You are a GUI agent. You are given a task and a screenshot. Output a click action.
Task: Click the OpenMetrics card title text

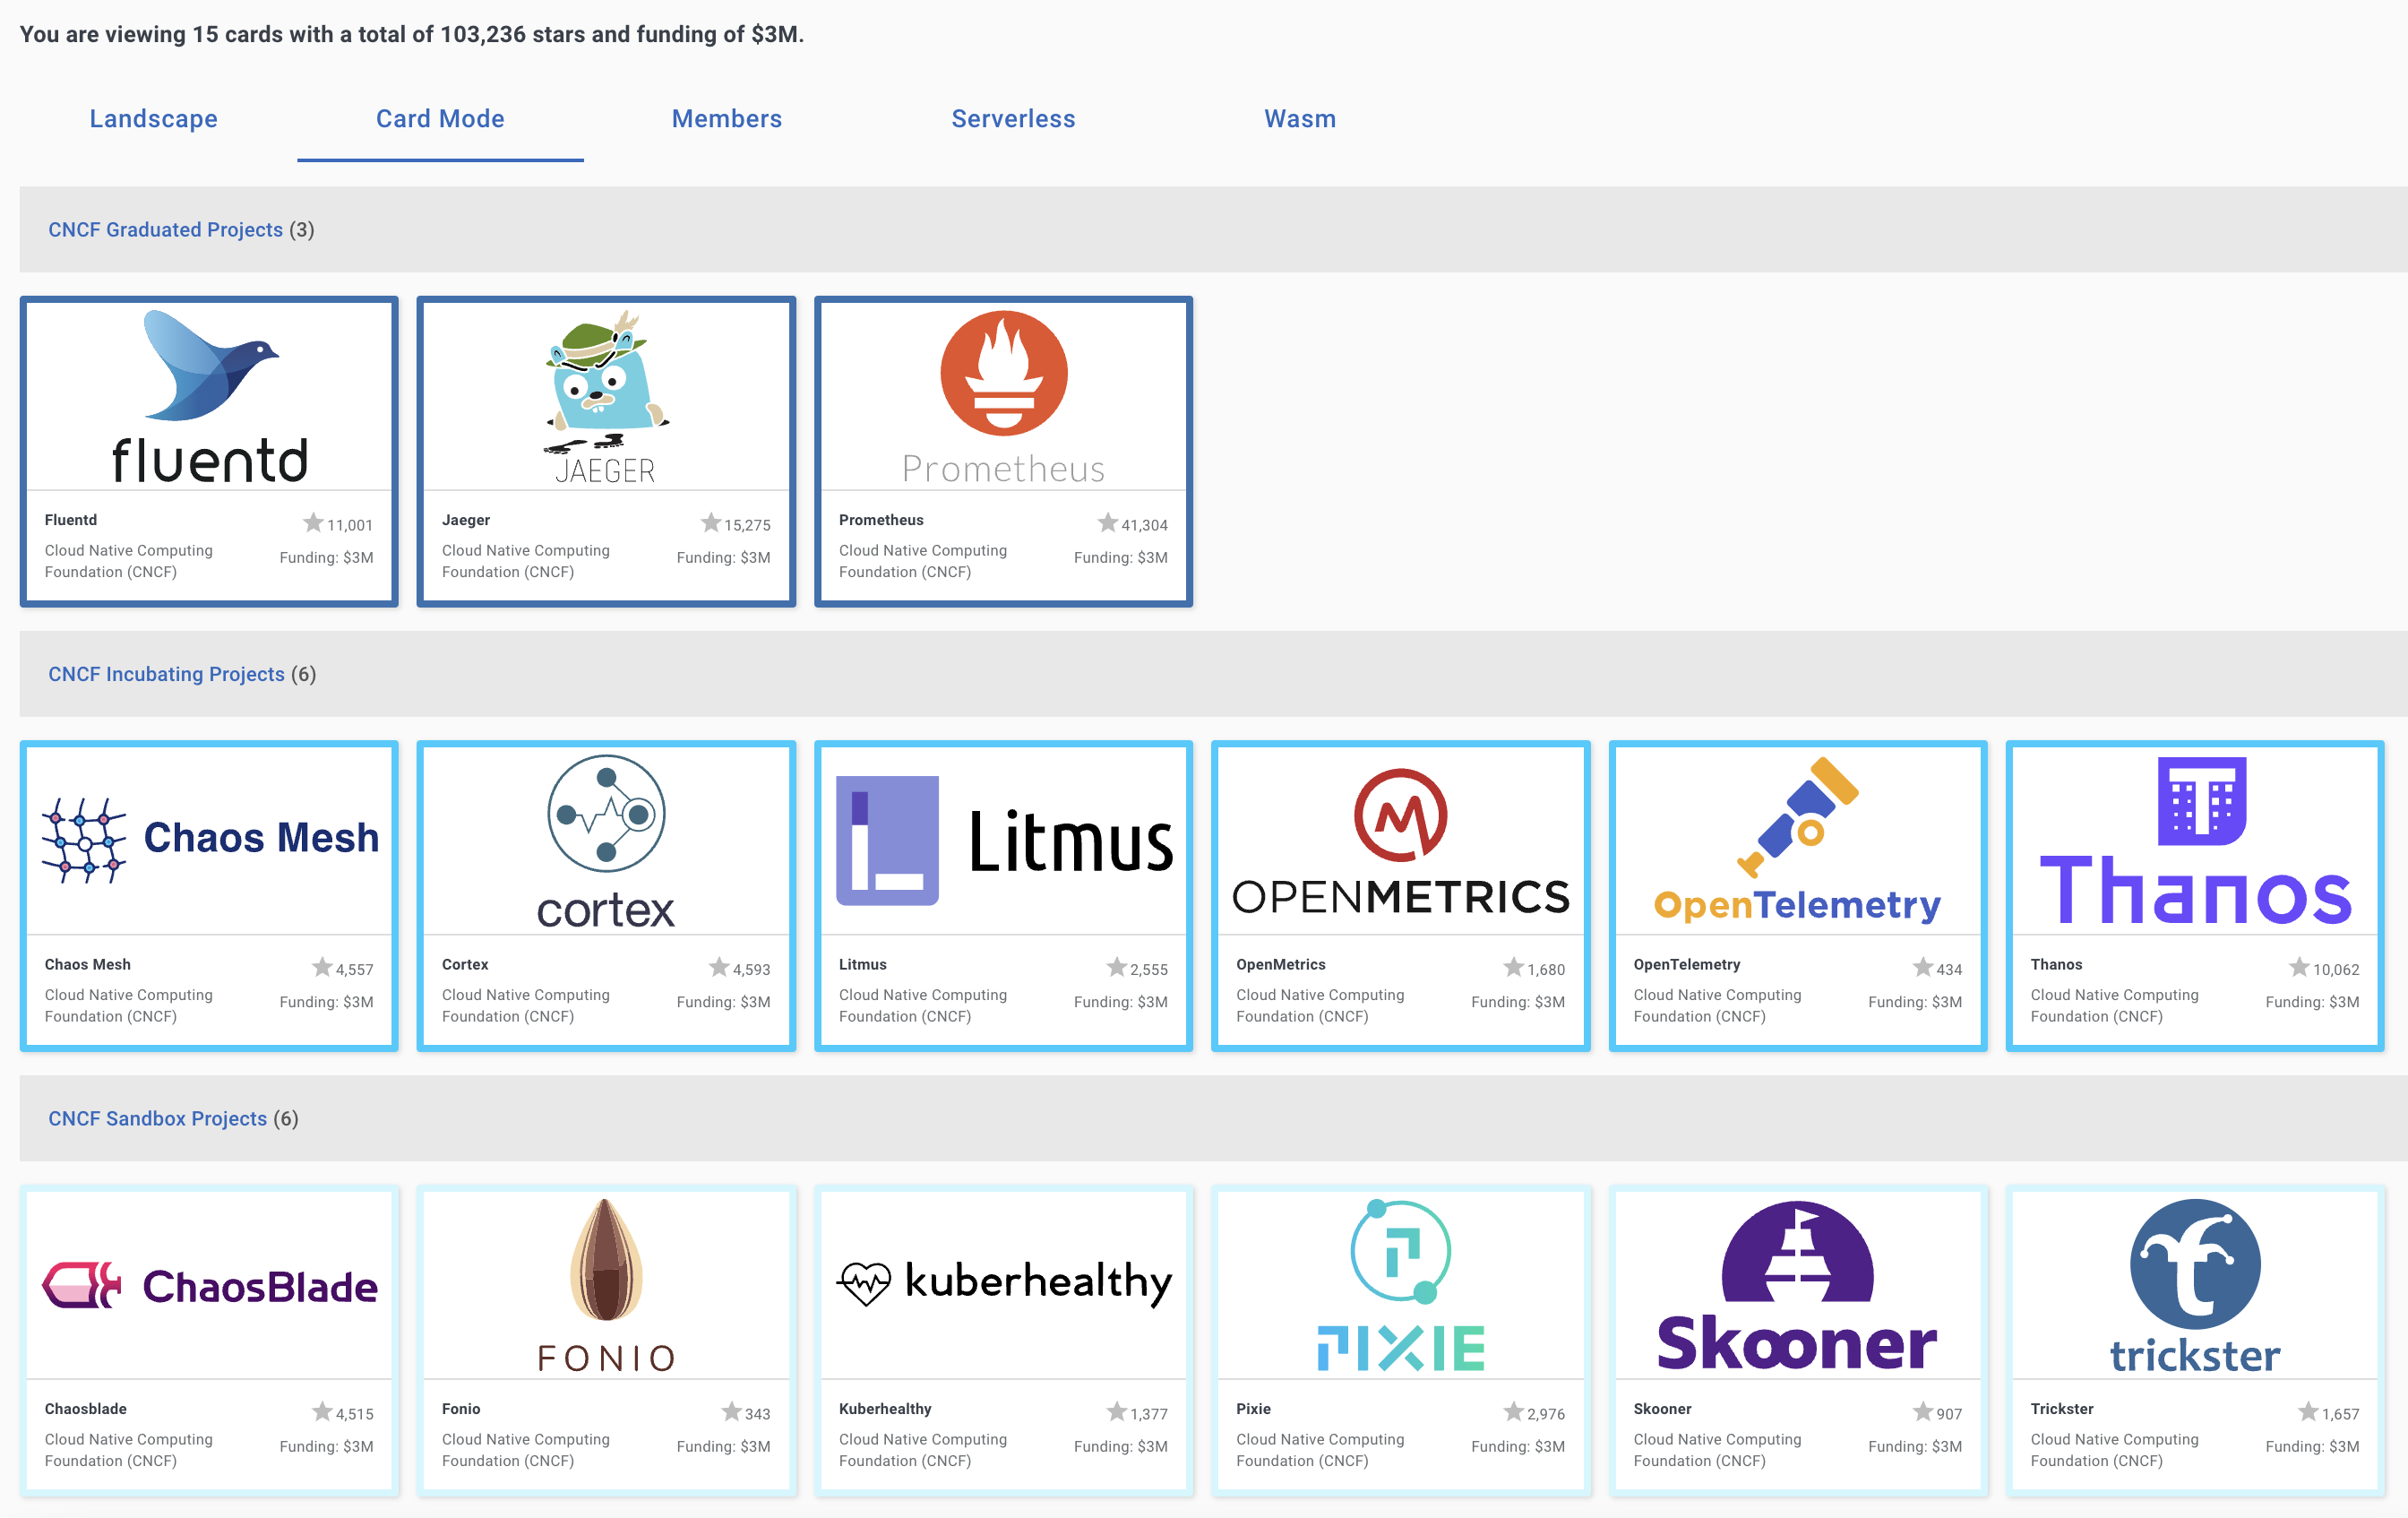pos(1280,964)
